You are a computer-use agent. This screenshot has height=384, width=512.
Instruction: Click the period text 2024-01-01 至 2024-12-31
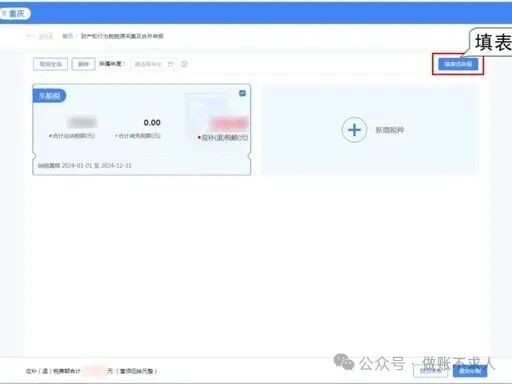pyautogui.click(x=97, y=166)
